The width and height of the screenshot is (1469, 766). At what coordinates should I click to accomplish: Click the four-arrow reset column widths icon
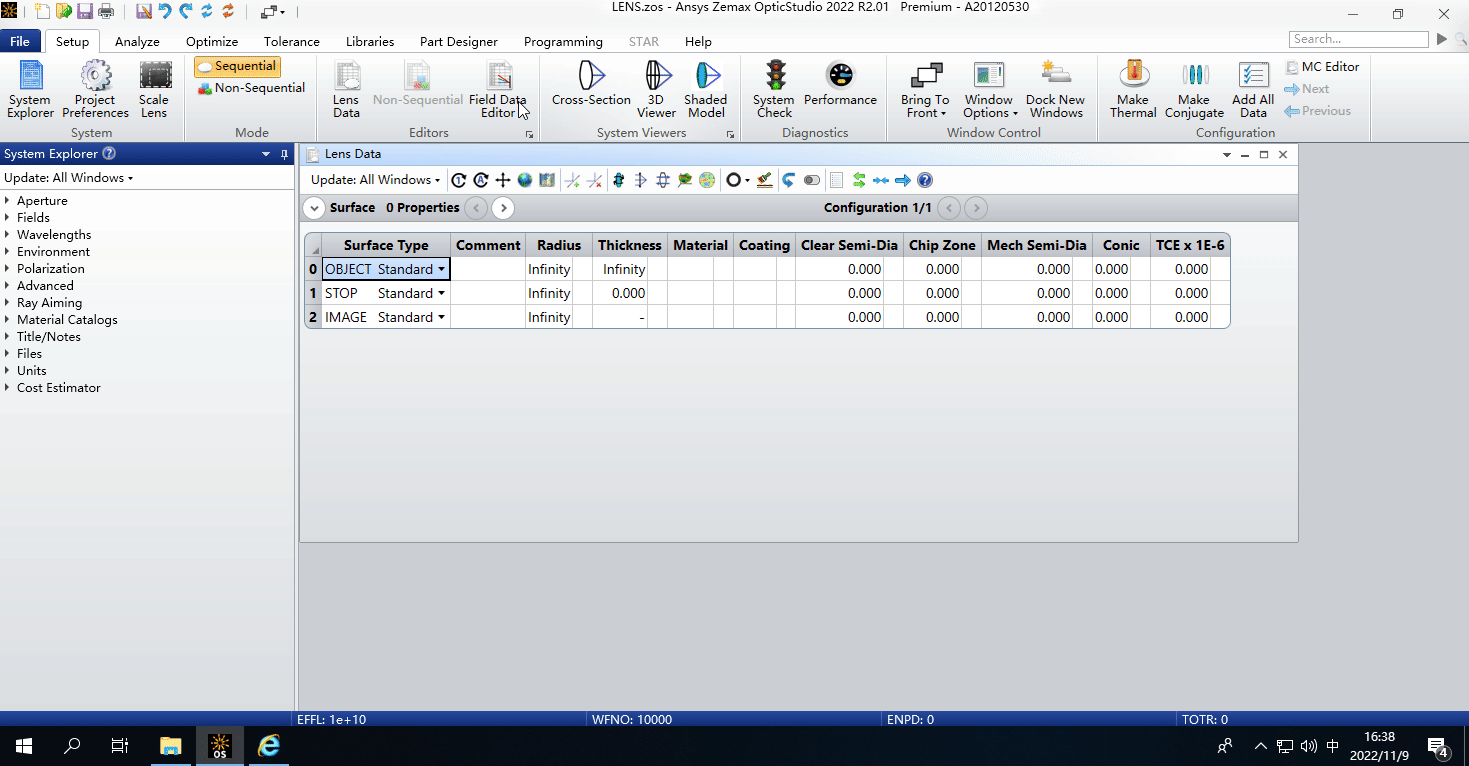503,180
